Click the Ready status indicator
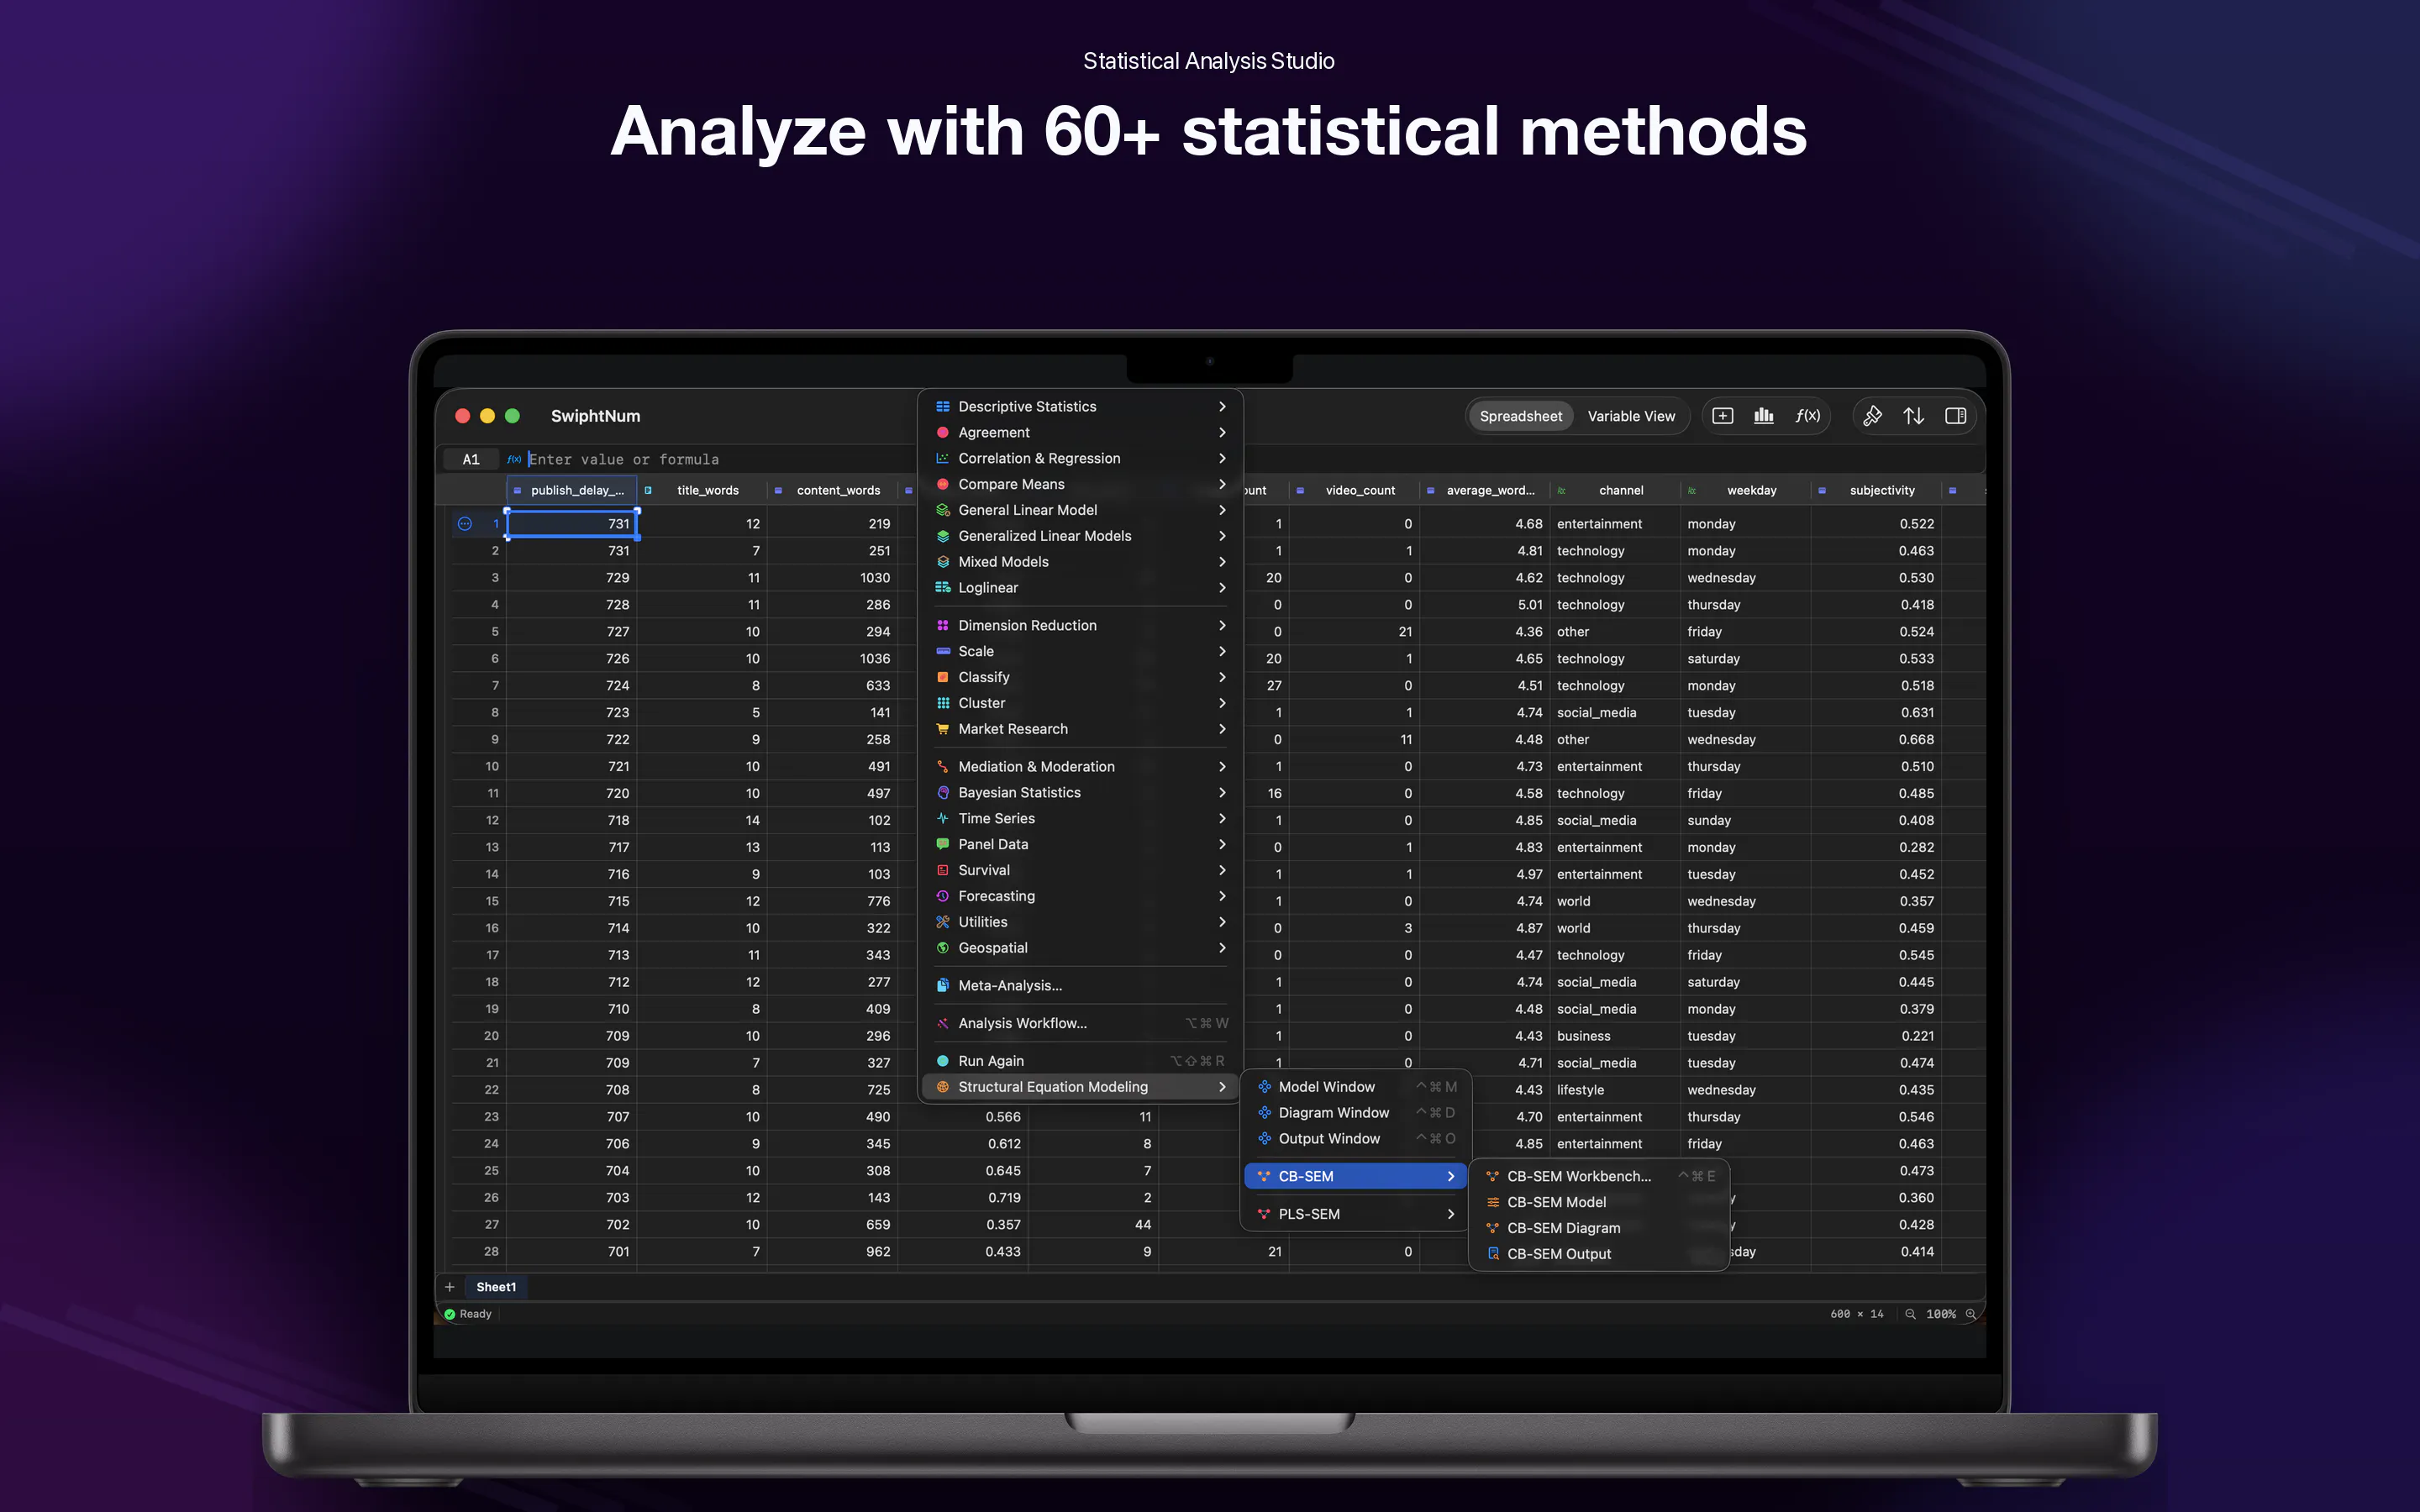This screenshot has width=2420, height=1512. (468, 1314)
